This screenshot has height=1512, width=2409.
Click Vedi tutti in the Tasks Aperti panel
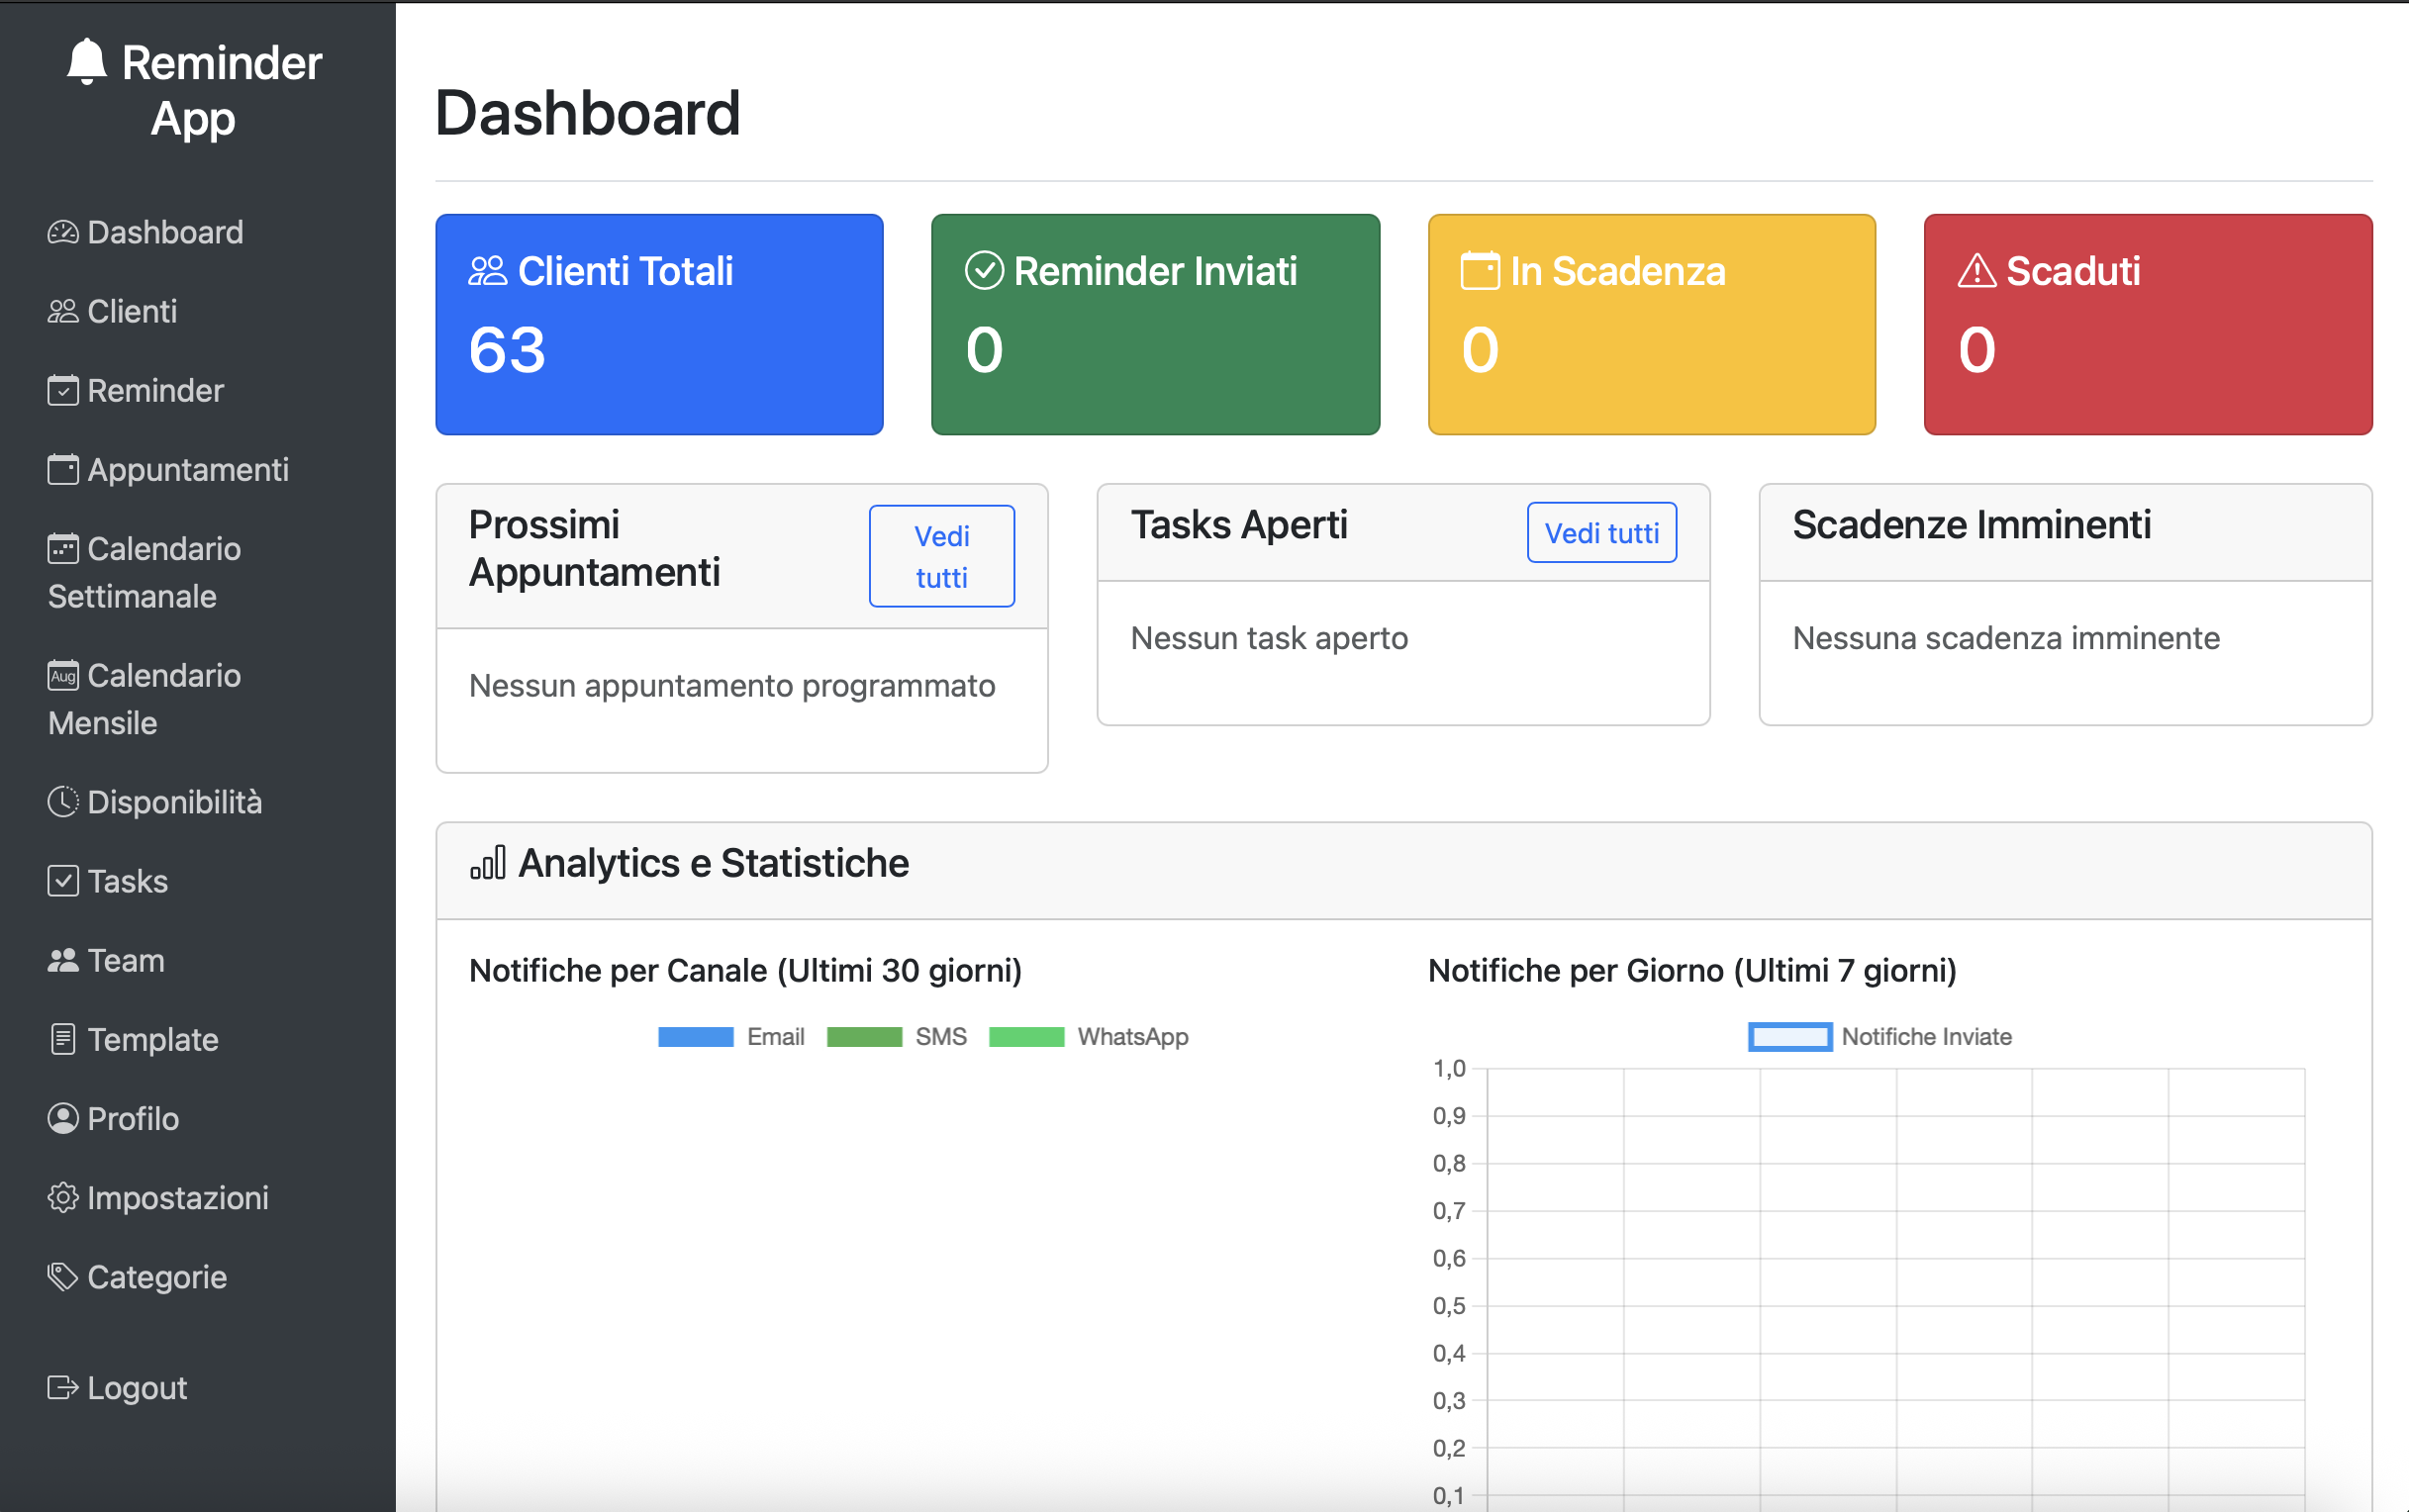pyautogui.click(x=1600, y=532)
